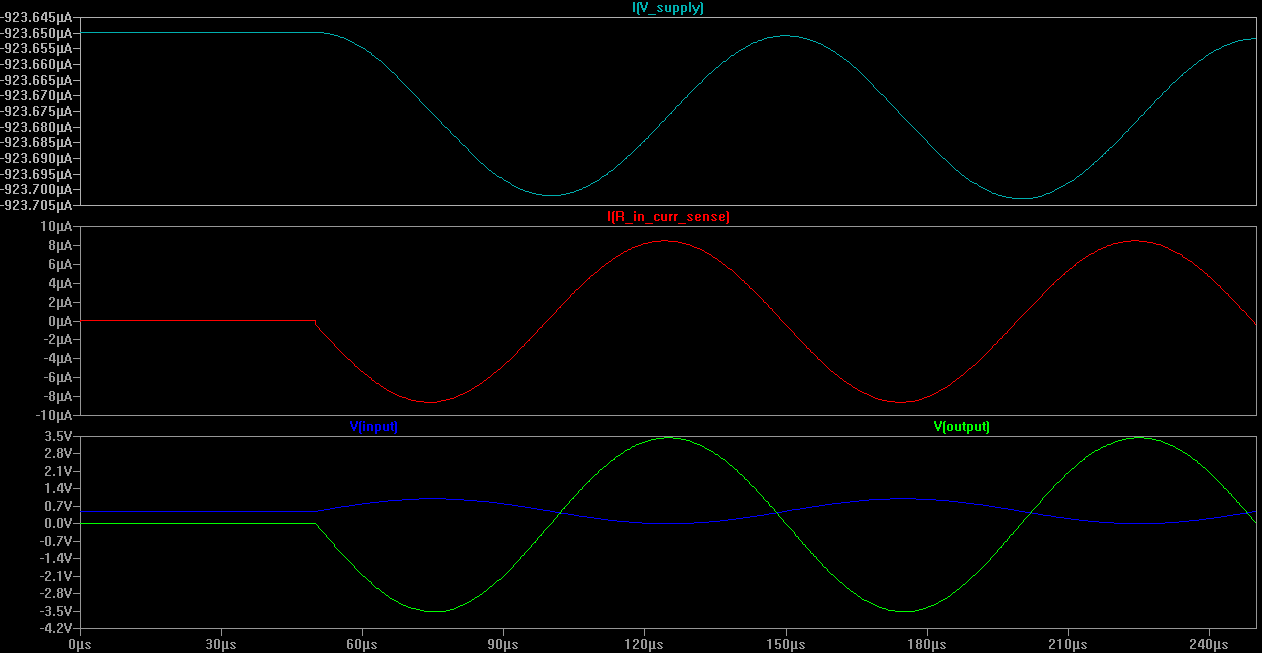
Task: Click the -923.645µA axis label
Action: coord(37,17)
